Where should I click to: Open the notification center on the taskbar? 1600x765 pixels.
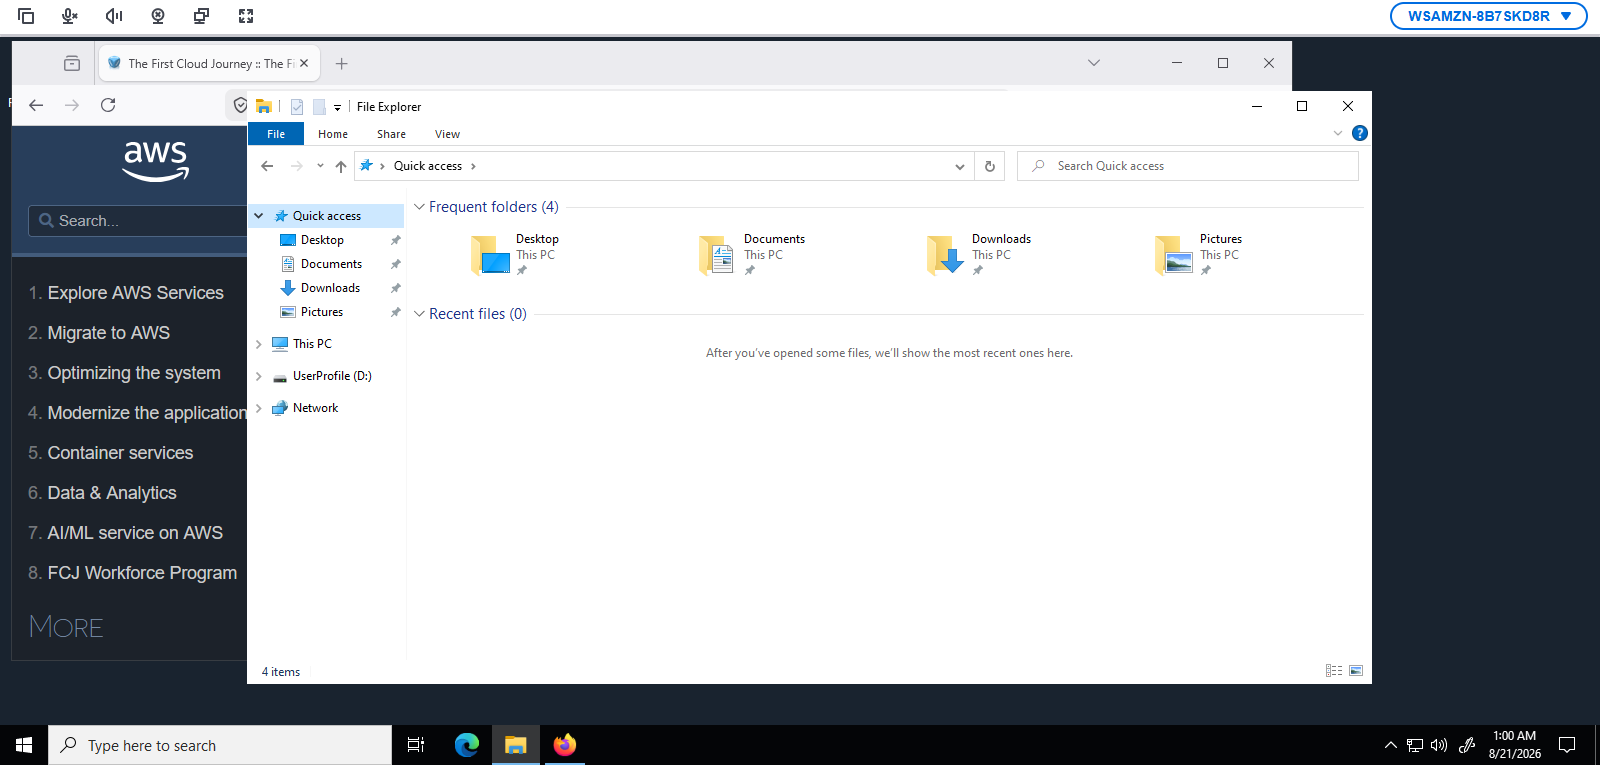[x=1567, y=745]
